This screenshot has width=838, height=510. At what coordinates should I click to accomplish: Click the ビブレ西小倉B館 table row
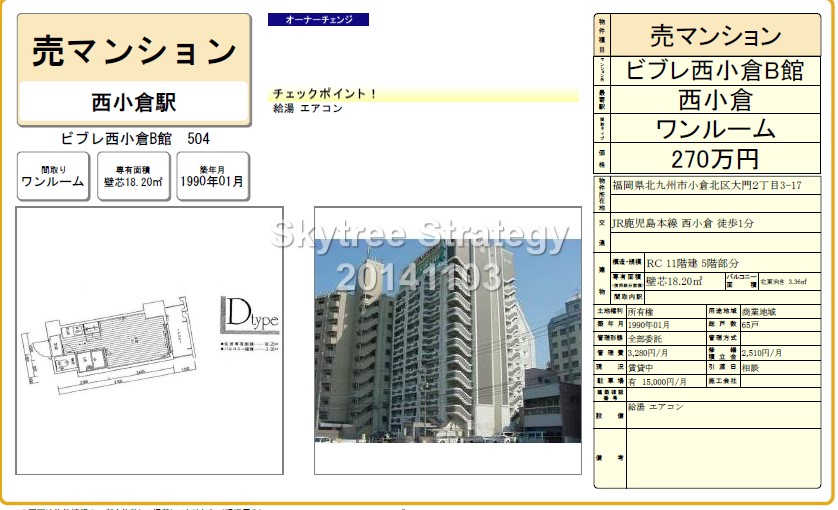point(715,71)
